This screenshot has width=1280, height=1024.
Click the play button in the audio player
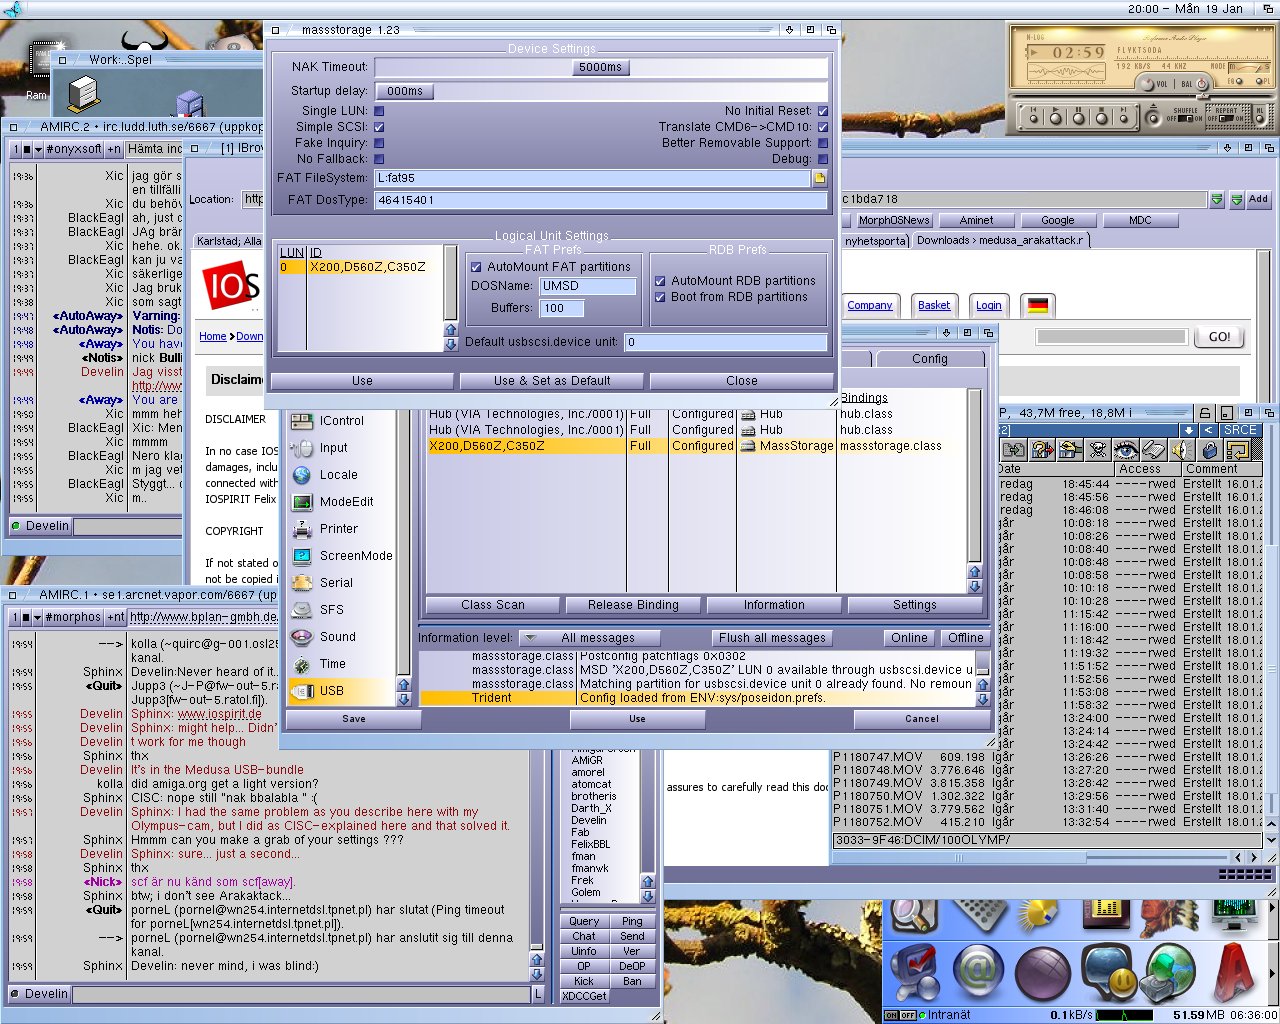coord(1055,119)
